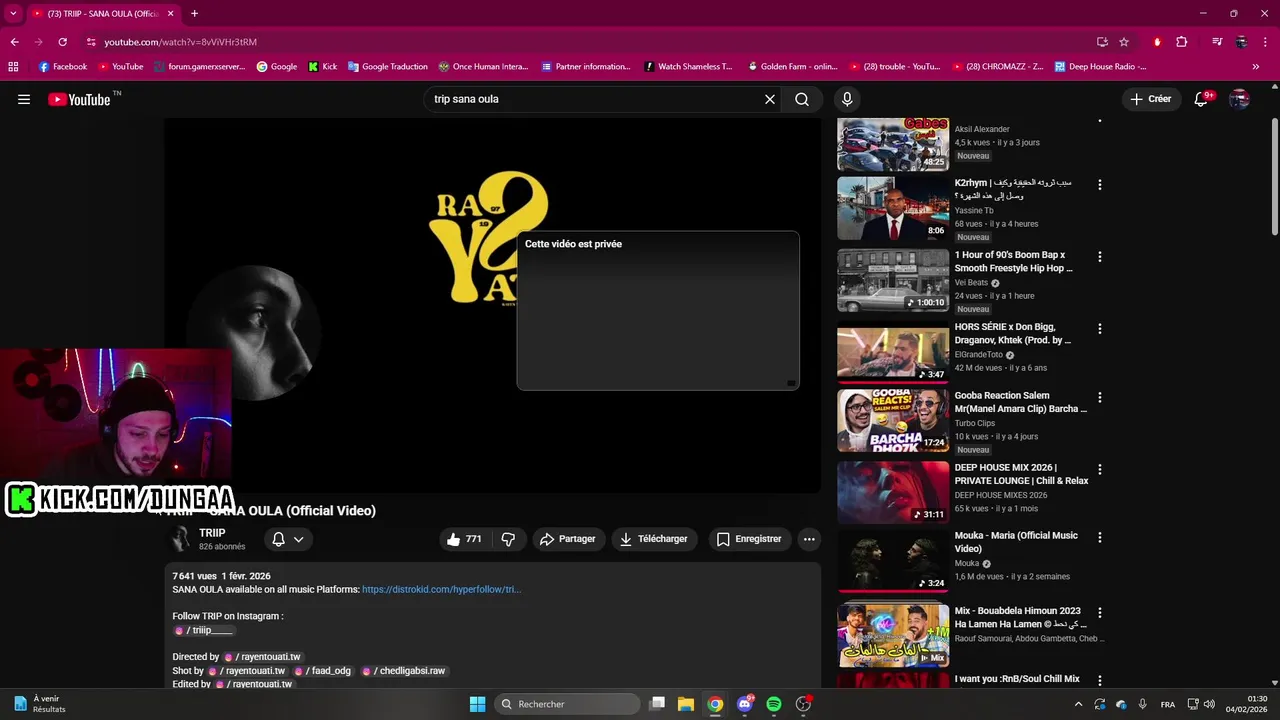Screen dimensions: 1280x720
Task: Open options for K2rhym video
Action: click(1100, 185)
